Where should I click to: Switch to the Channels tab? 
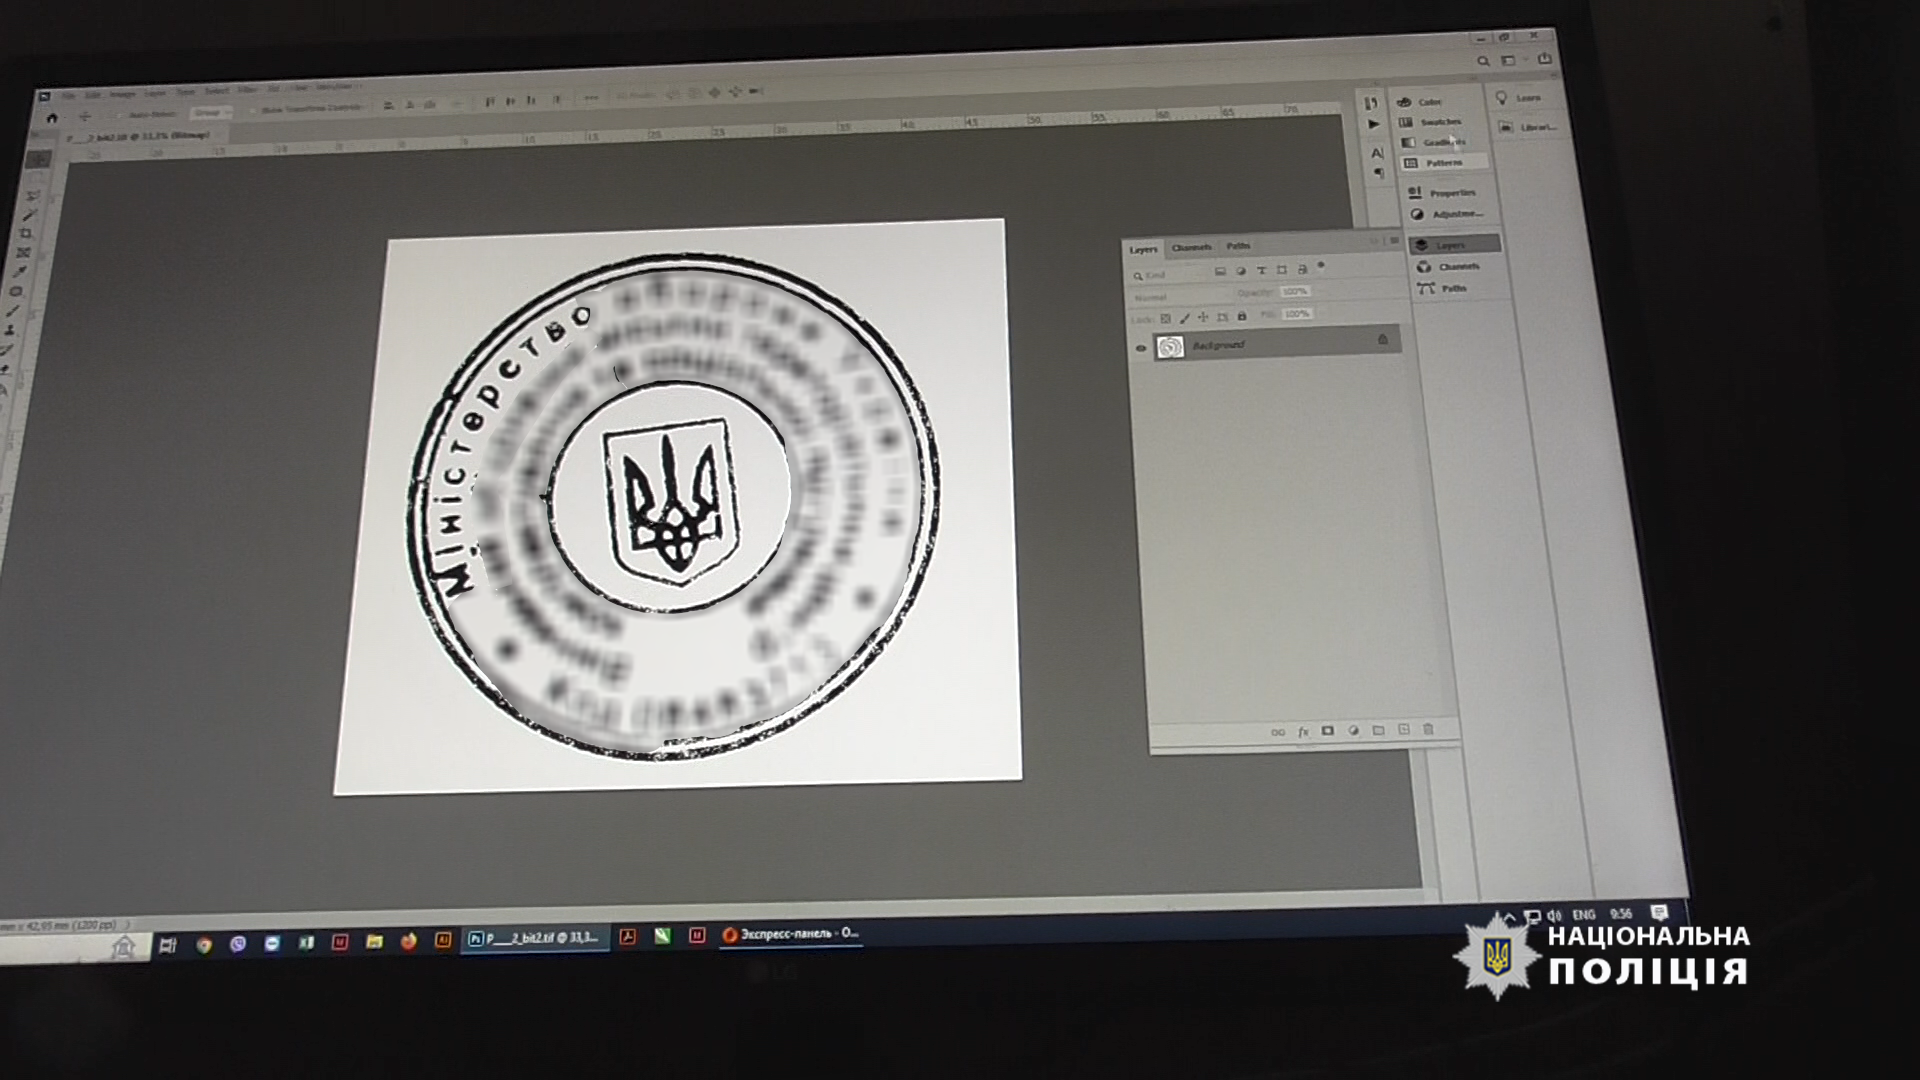pyautogui.click(x=1191, y=247)
